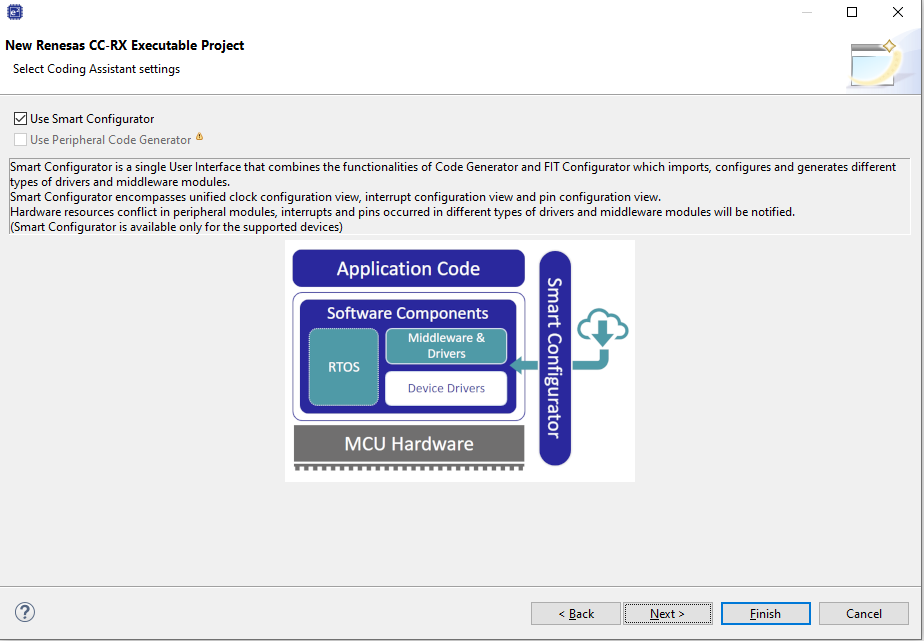
Task: Click the 'New Renesas CC-RX Executable Project' title
Action: pyautogui.click(x=125, y=45)
